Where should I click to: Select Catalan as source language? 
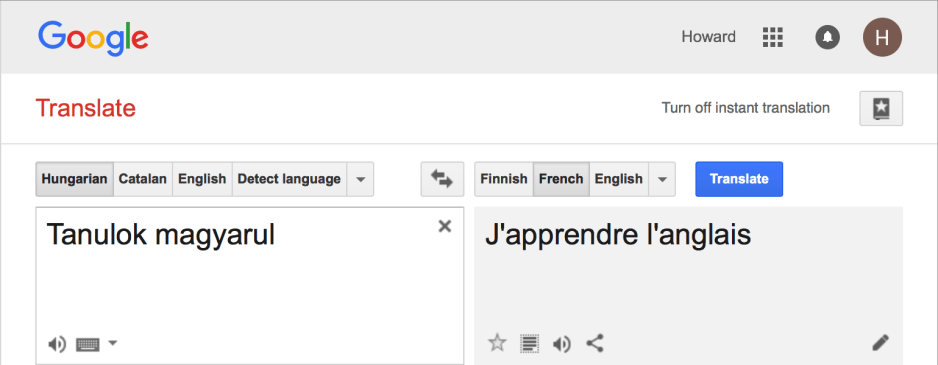click(142, 179)
